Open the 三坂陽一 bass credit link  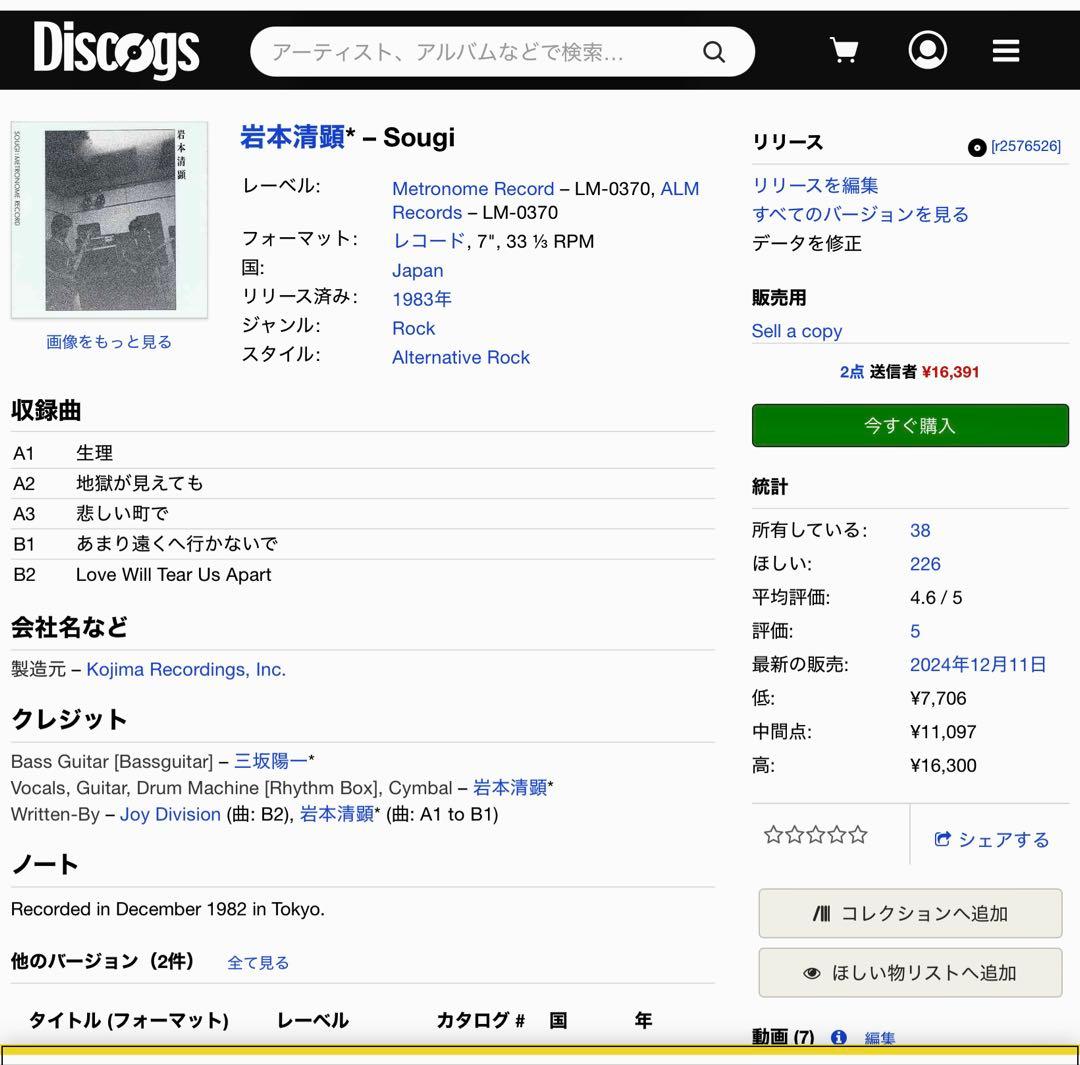pos(271,761)
